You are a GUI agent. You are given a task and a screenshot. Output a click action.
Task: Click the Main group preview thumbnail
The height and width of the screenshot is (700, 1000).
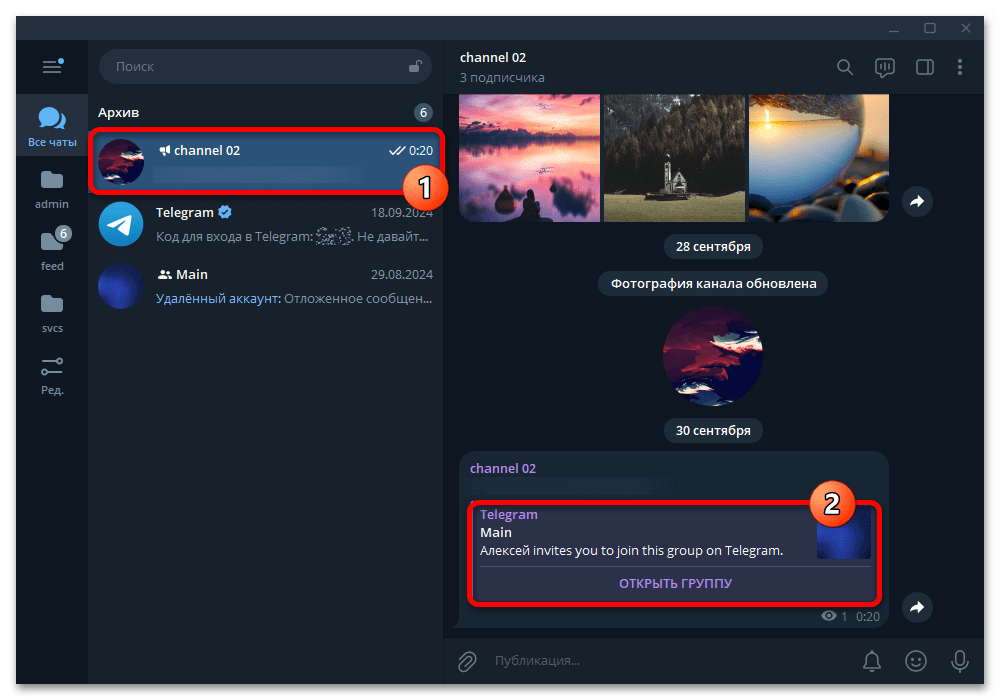click(844, 534)
